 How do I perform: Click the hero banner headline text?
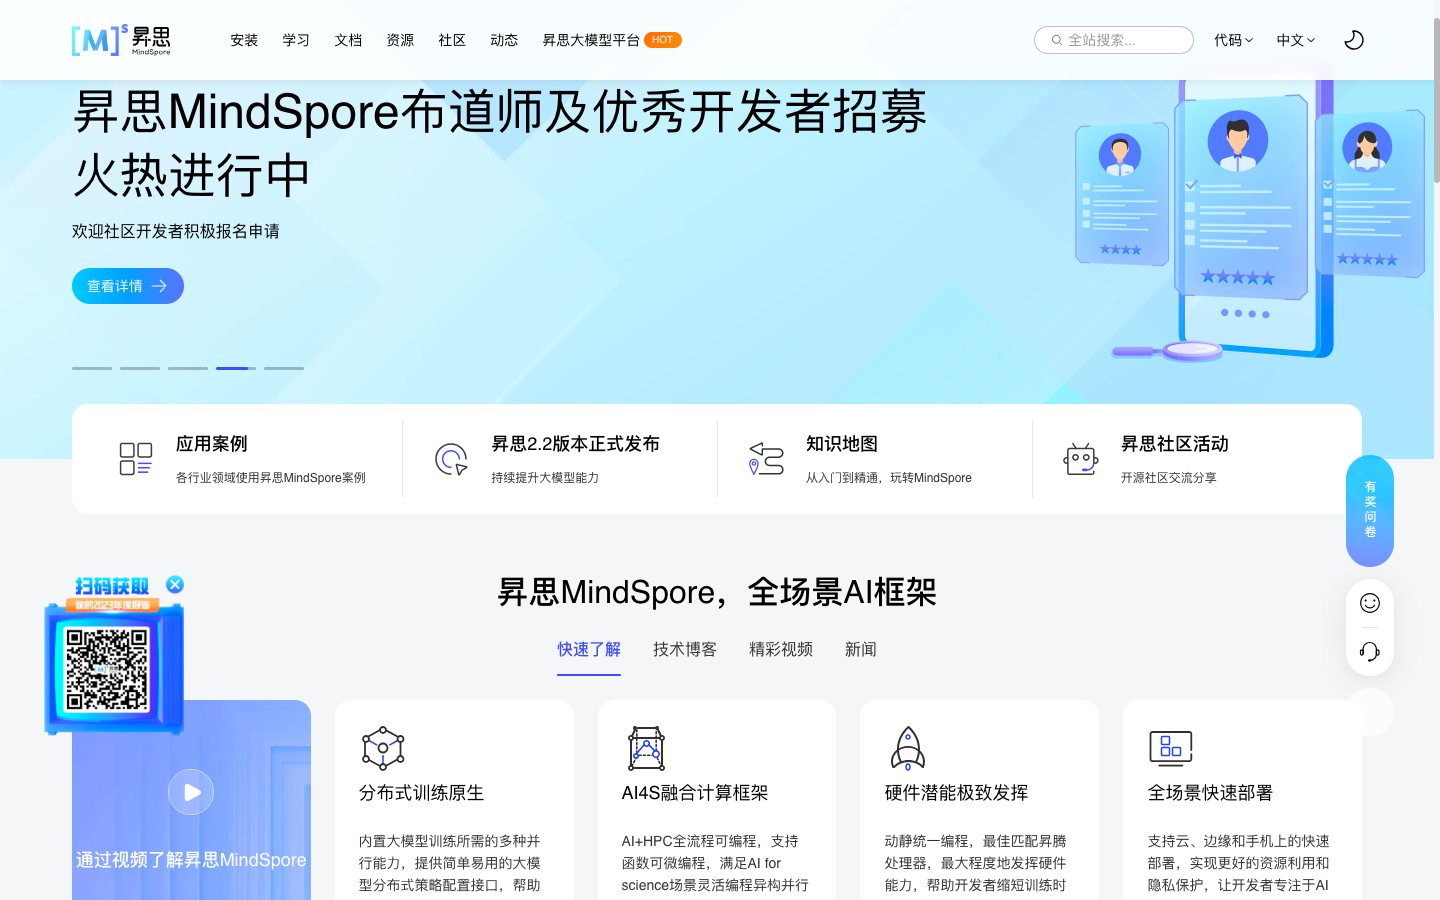pyautogui.click(x=500, y=143)
